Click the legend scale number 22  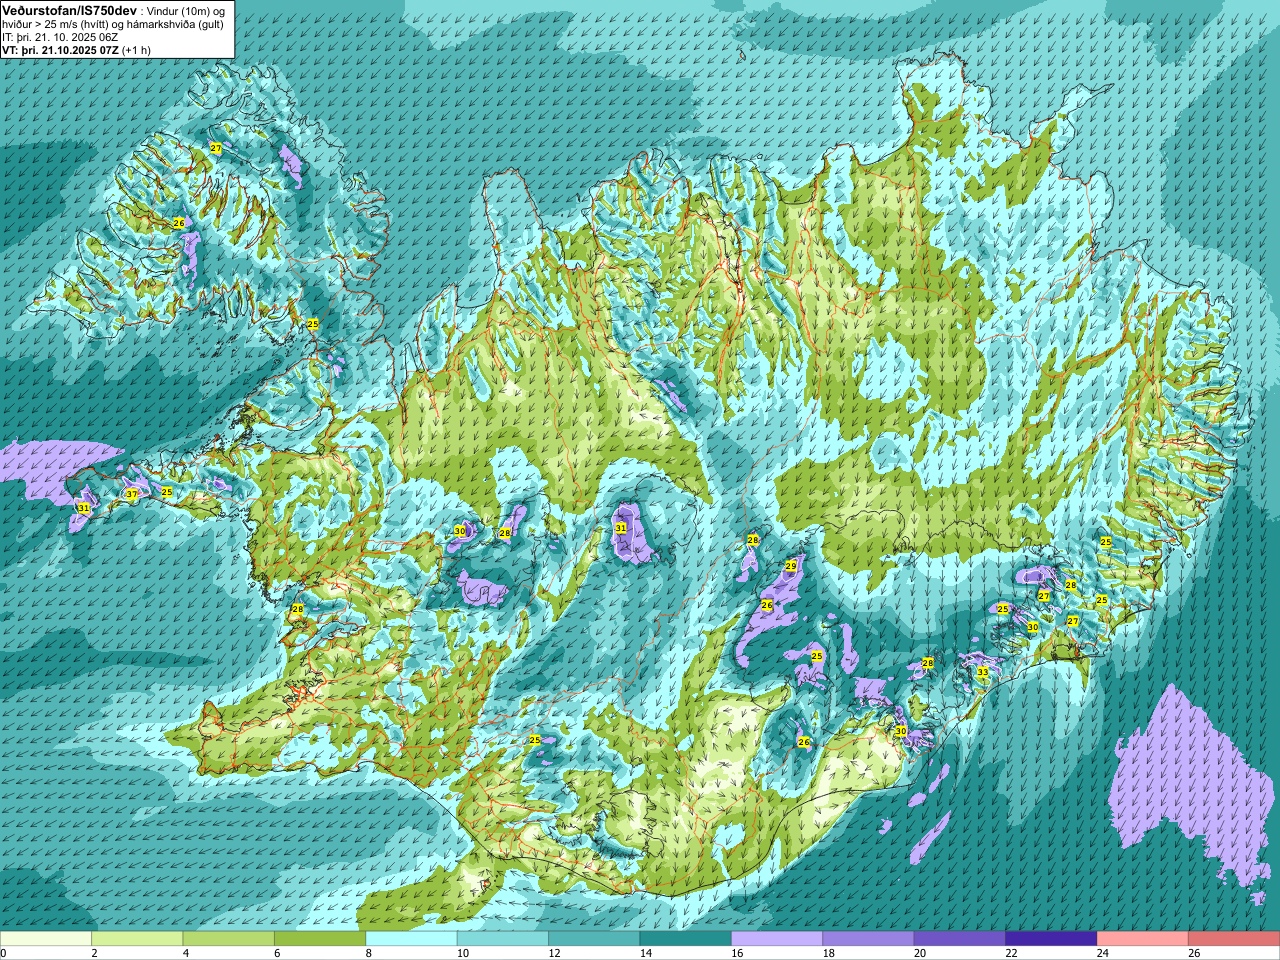click(x=1011, y=954)
